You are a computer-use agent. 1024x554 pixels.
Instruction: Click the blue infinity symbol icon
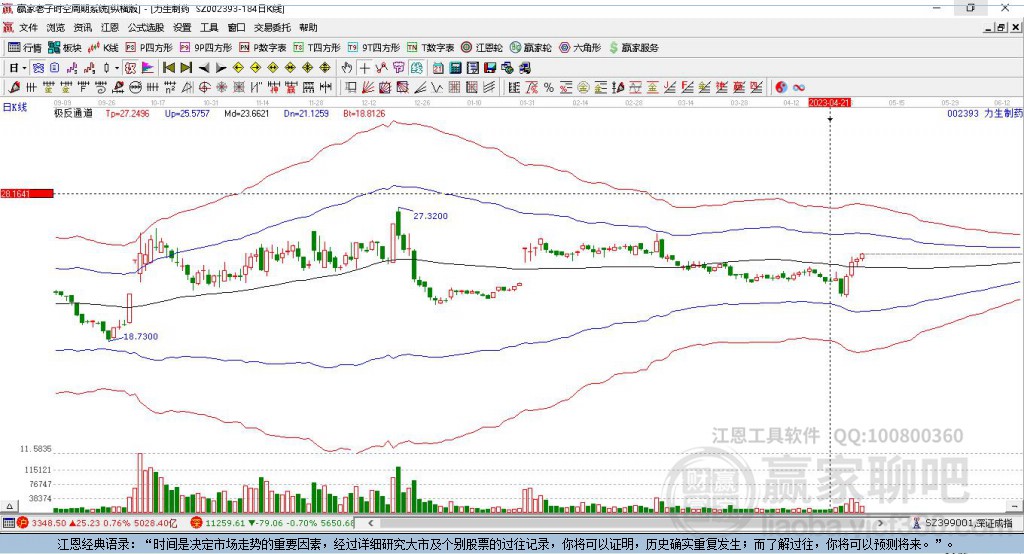pos(799,88)
